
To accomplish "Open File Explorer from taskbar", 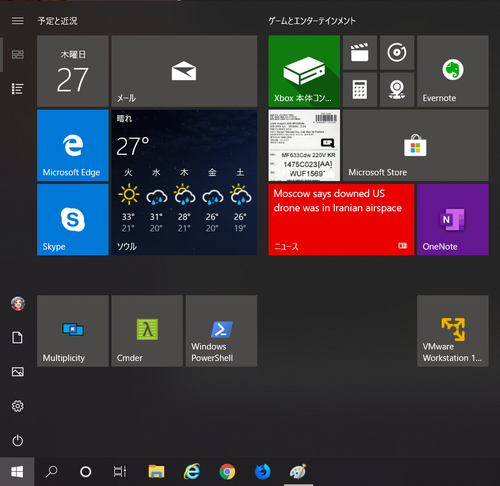I will pyautogui.click(x=156, y=472).
